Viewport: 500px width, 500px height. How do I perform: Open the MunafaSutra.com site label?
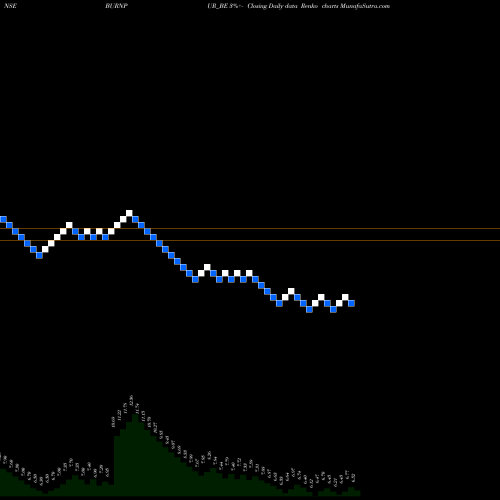[x=365, y=6]
